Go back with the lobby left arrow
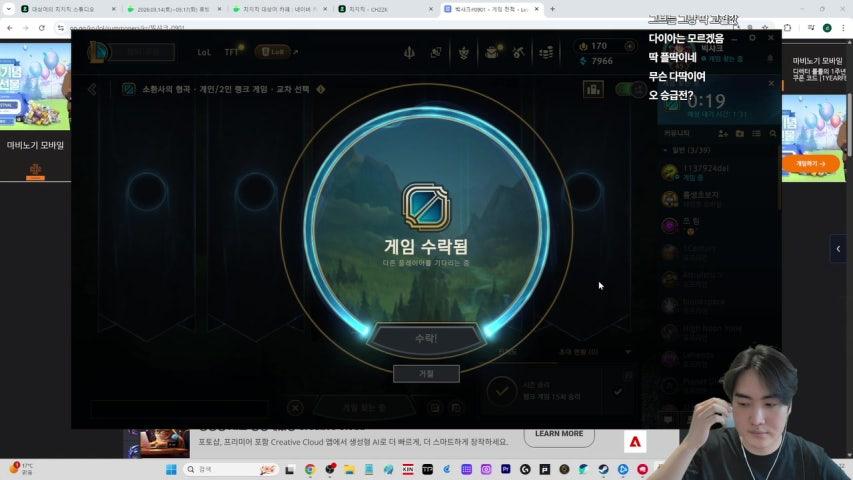The height and width of the screenshot is (480, 853). click(x=92, y=89)
